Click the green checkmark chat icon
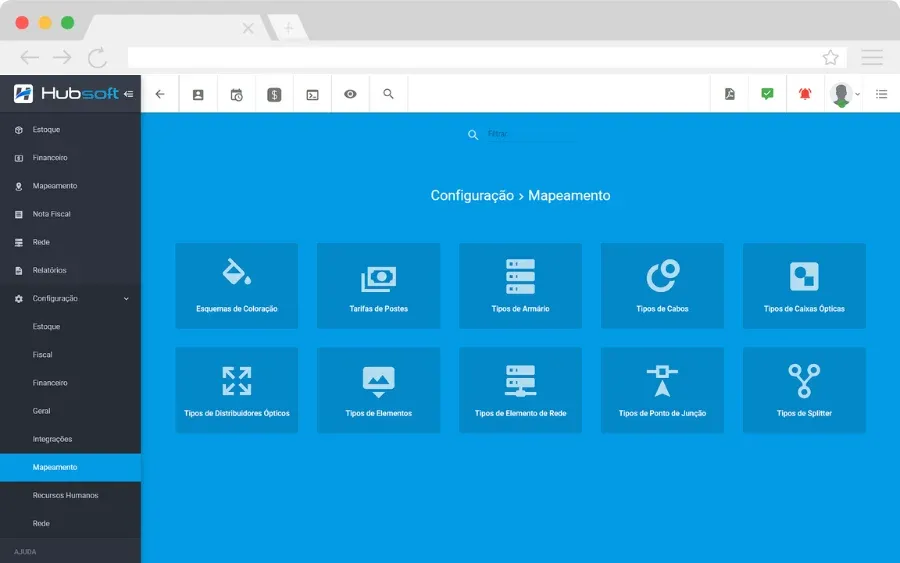The image size is (900, 563). [767, 94]
